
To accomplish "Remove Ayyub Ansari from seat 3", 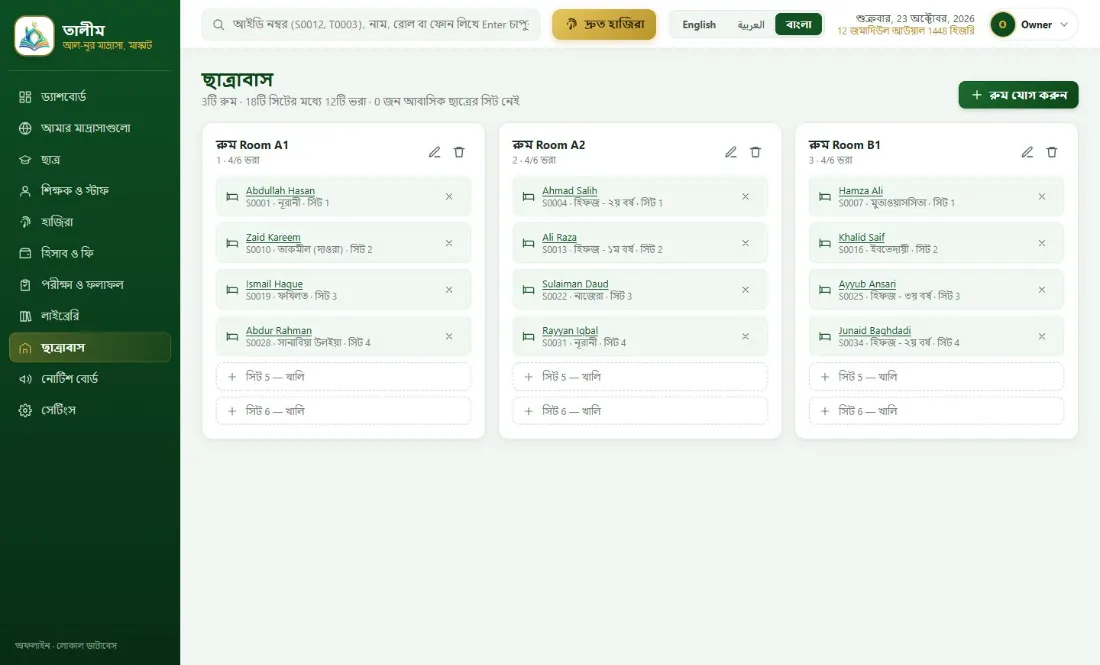I will coord(1042,290).
